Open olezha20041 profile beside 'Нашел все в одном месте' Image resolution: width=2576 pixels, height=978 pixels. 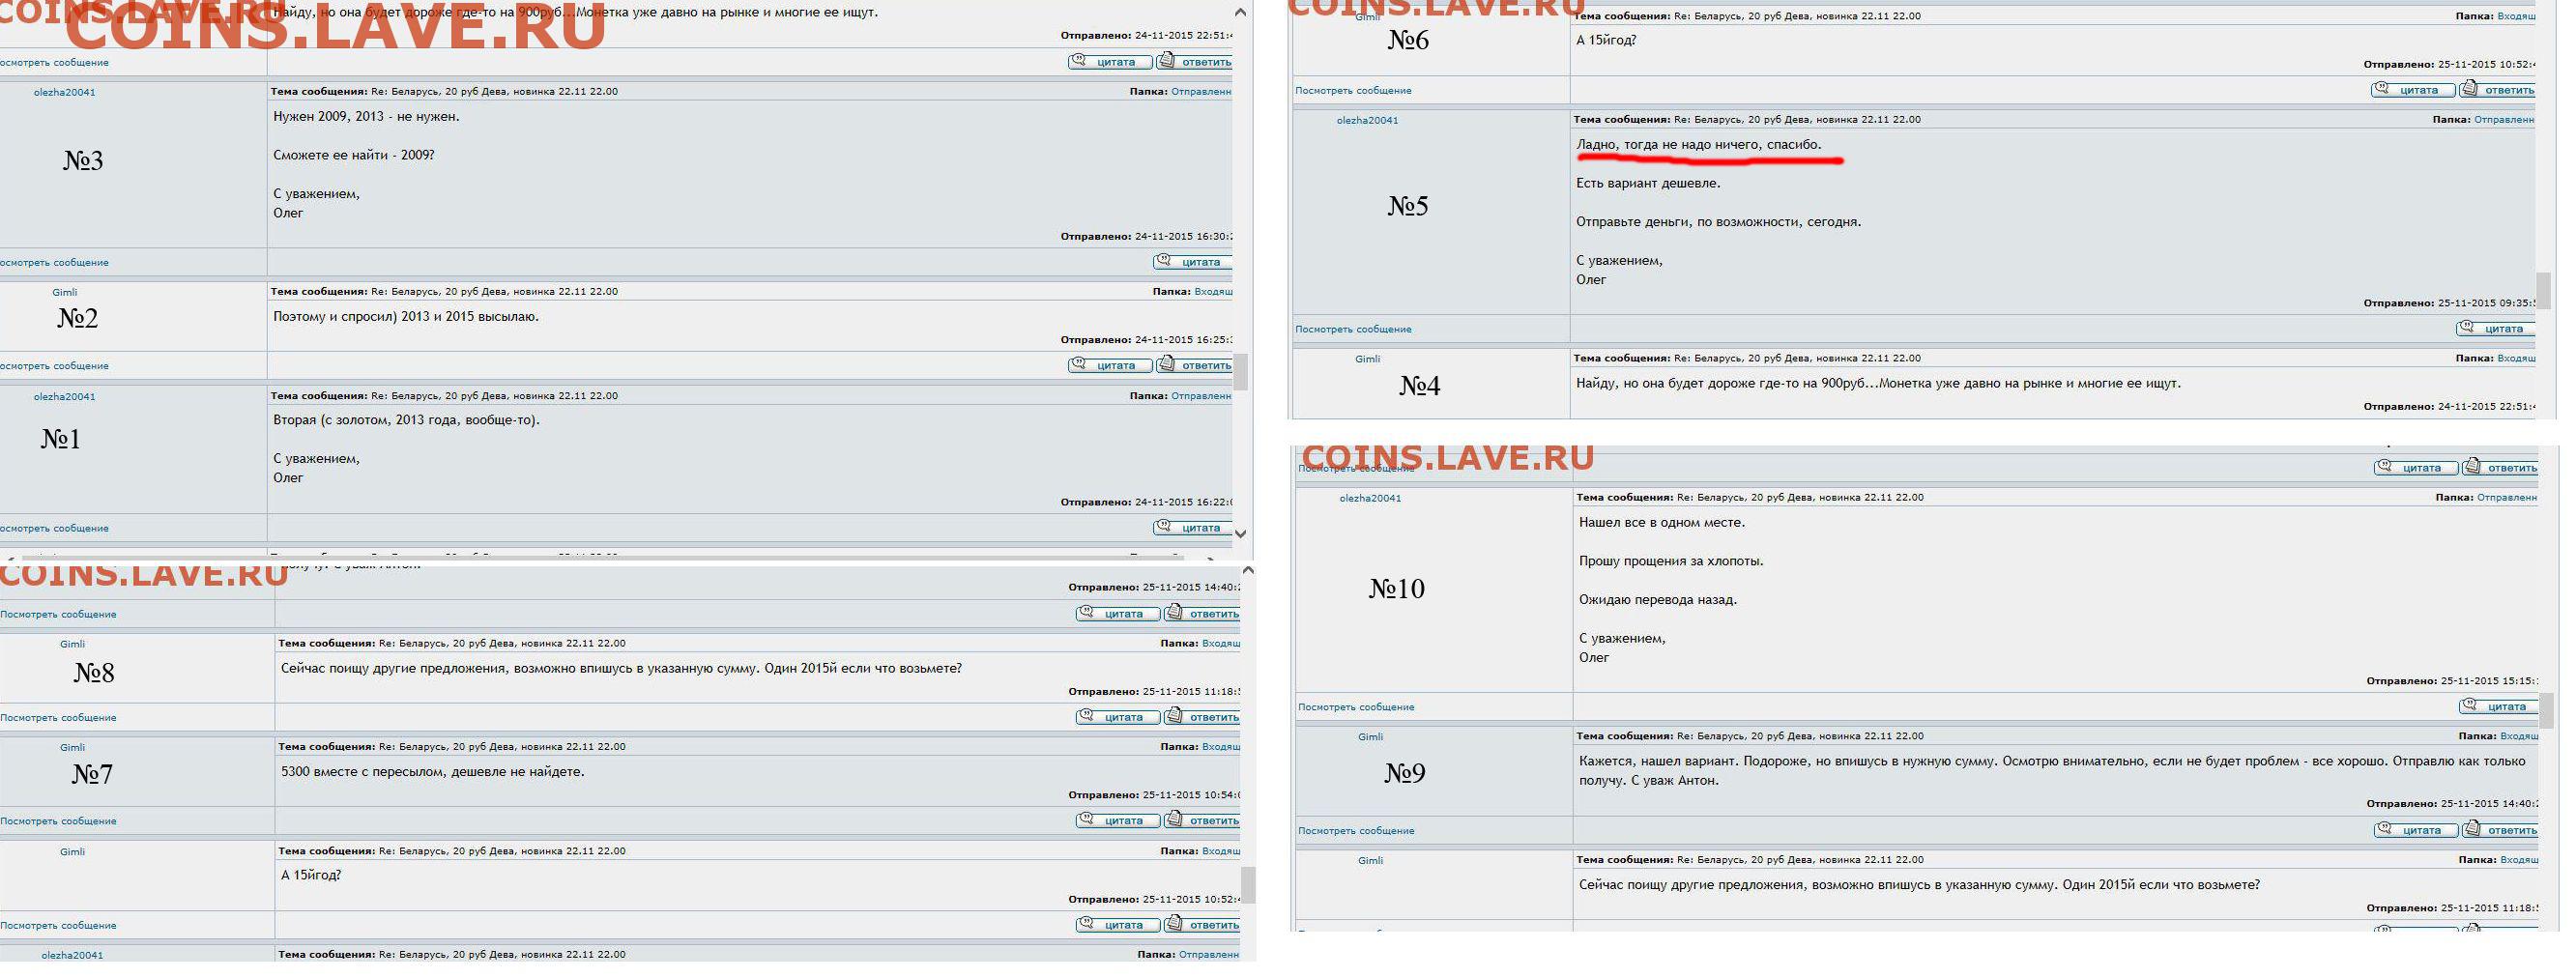coord(1371,500)
